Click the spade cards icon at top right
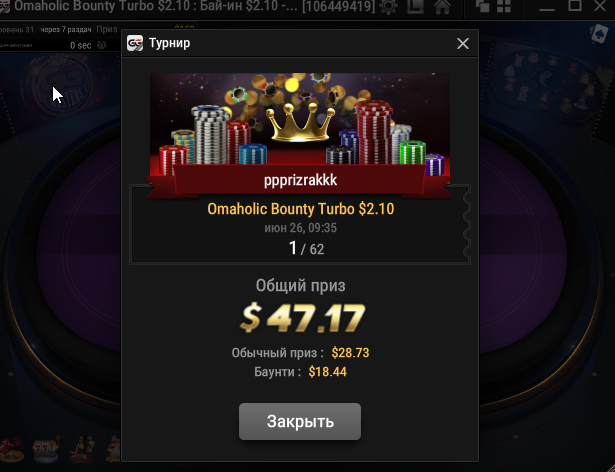Screen dimensions: 615x472 click(x=599, y=34)
